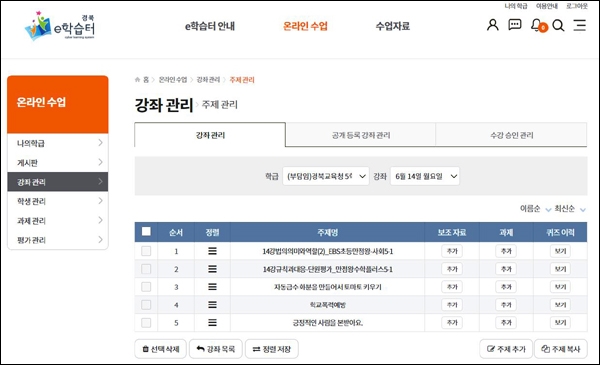The image size is (600, 365).
Task: Check the checkbox for row 2
Action: [146, 269]
